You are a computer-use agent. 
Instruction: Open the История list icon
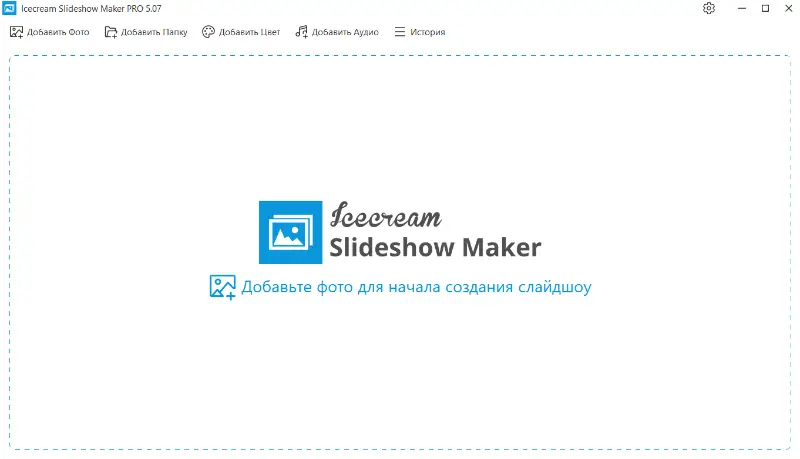(400, 32)
